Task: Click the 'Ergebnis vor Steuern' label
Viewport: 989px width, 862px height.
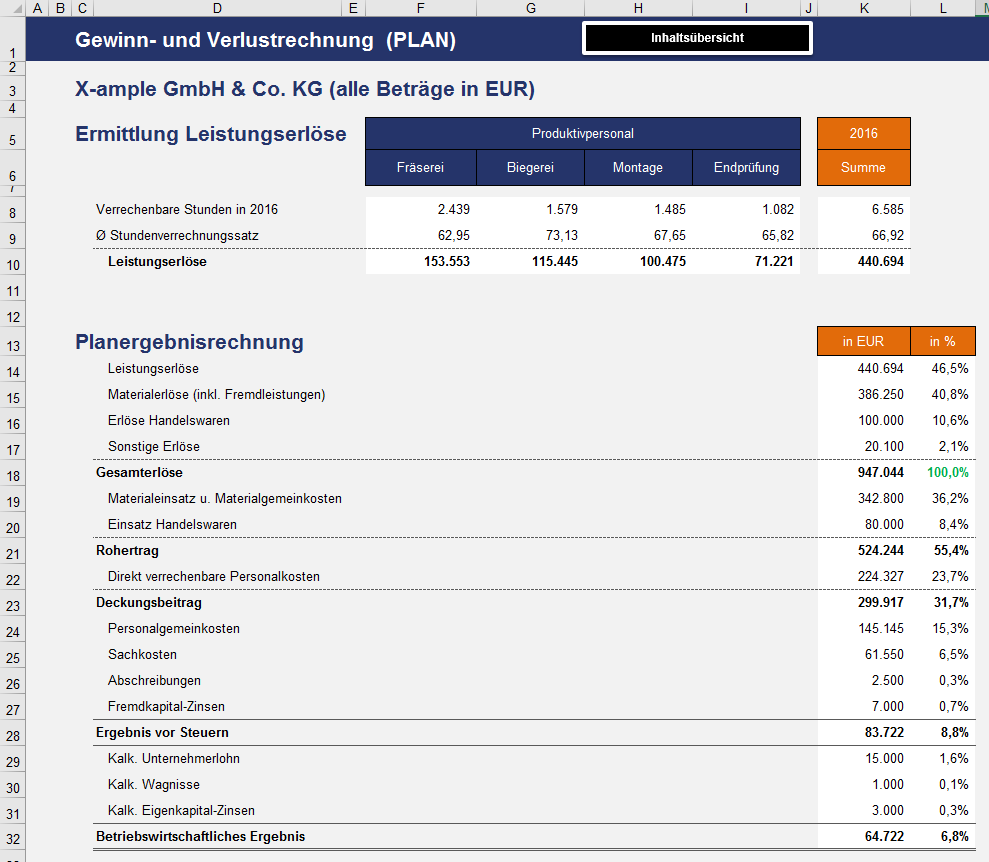Action: coord(162,732)
